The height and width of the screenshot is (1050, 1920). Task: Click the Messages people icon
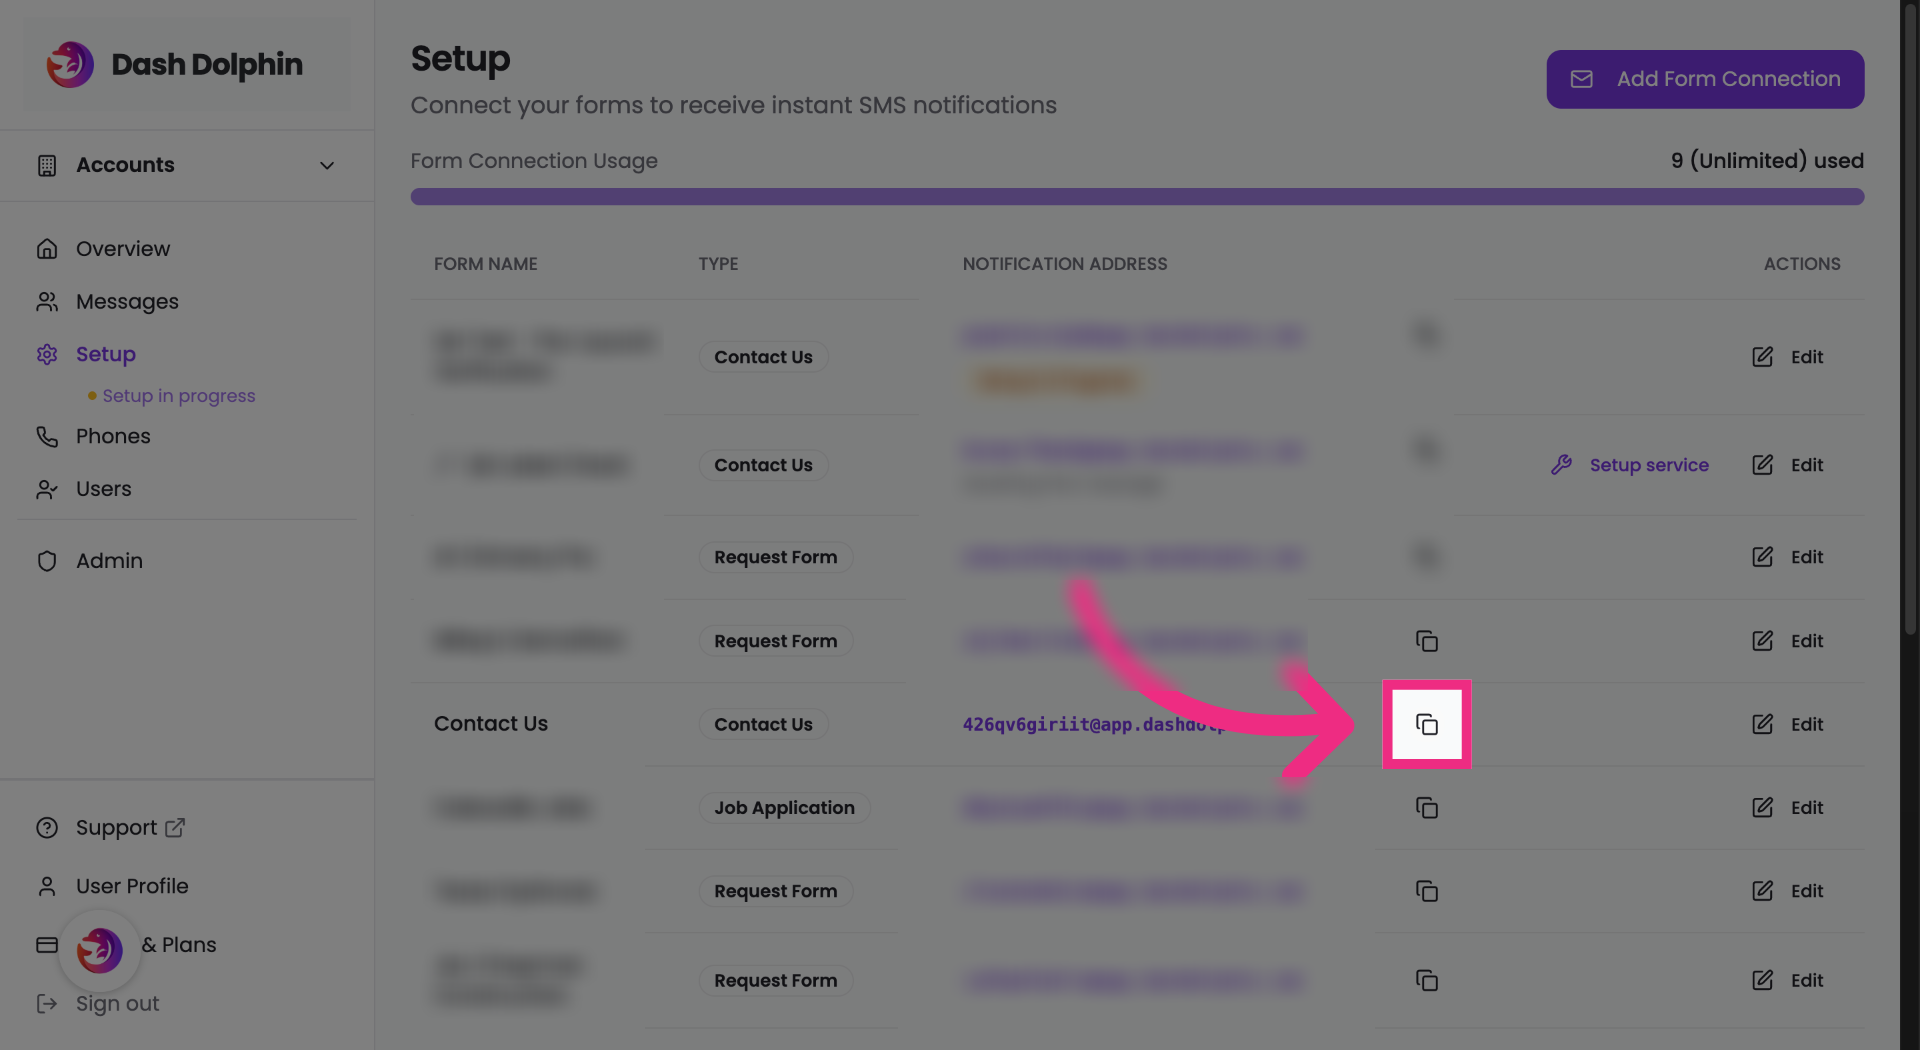tap(47, 302)
